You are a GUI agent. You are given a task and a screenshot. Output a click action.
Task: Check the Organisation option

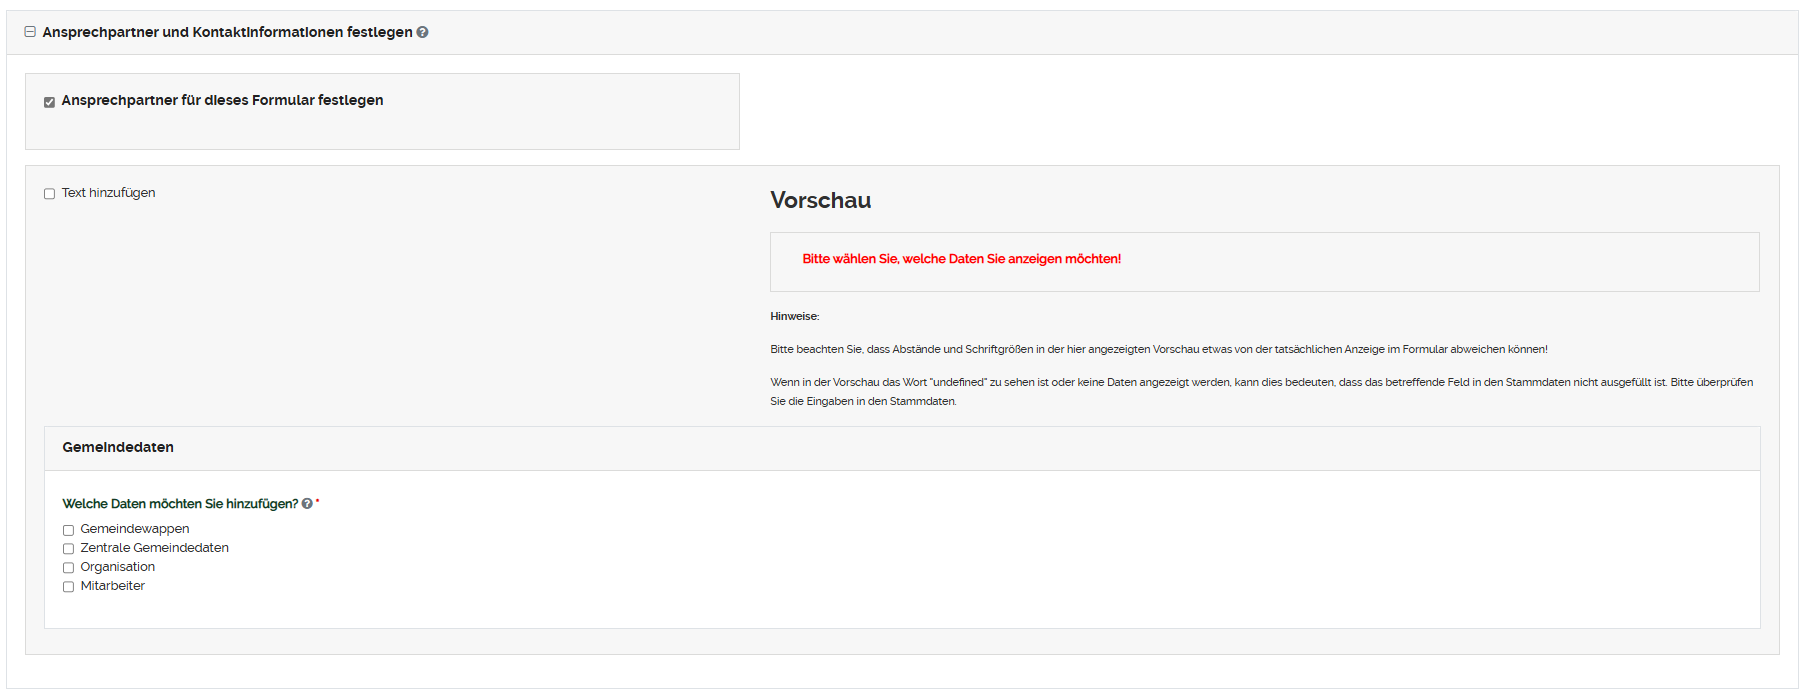(68, 568)
